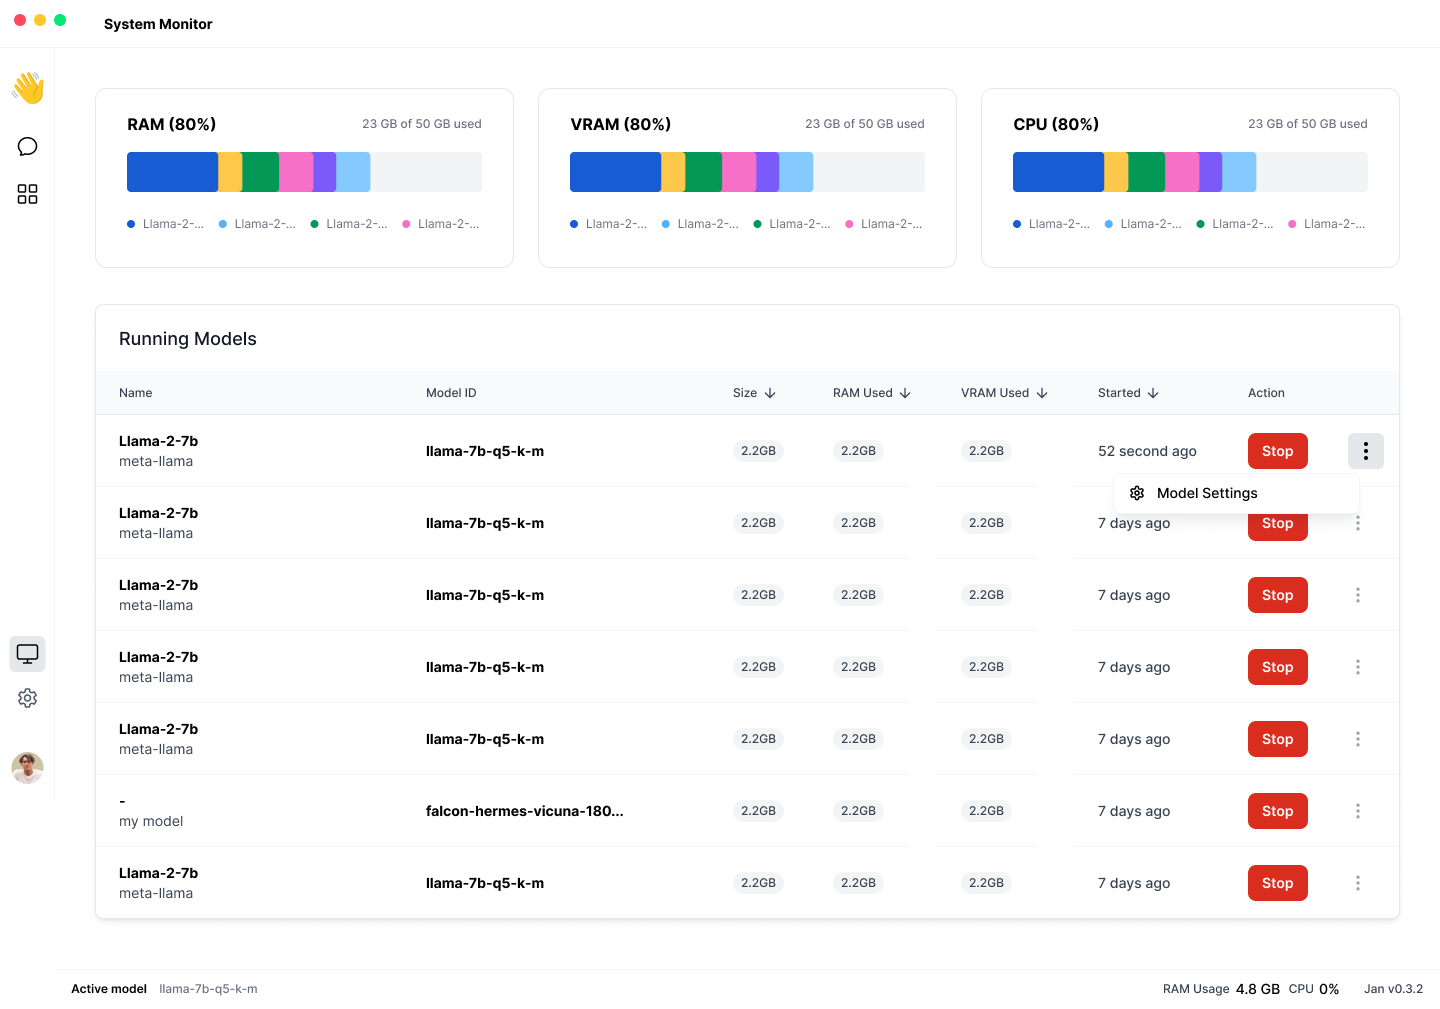Sort table by Size column
This screenshot has width=1440, height=1009.
click(x=754, y=393)
